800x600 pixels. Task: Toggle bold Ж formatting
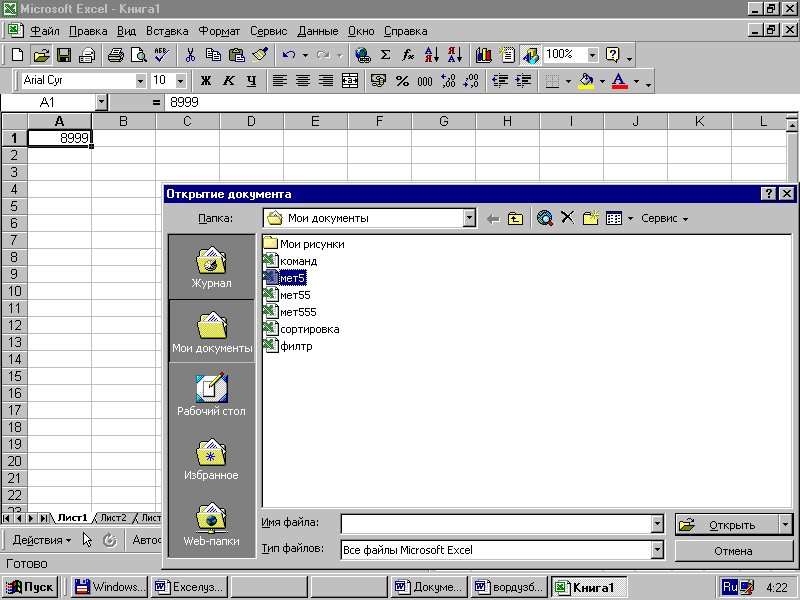[x=206, y=81]
